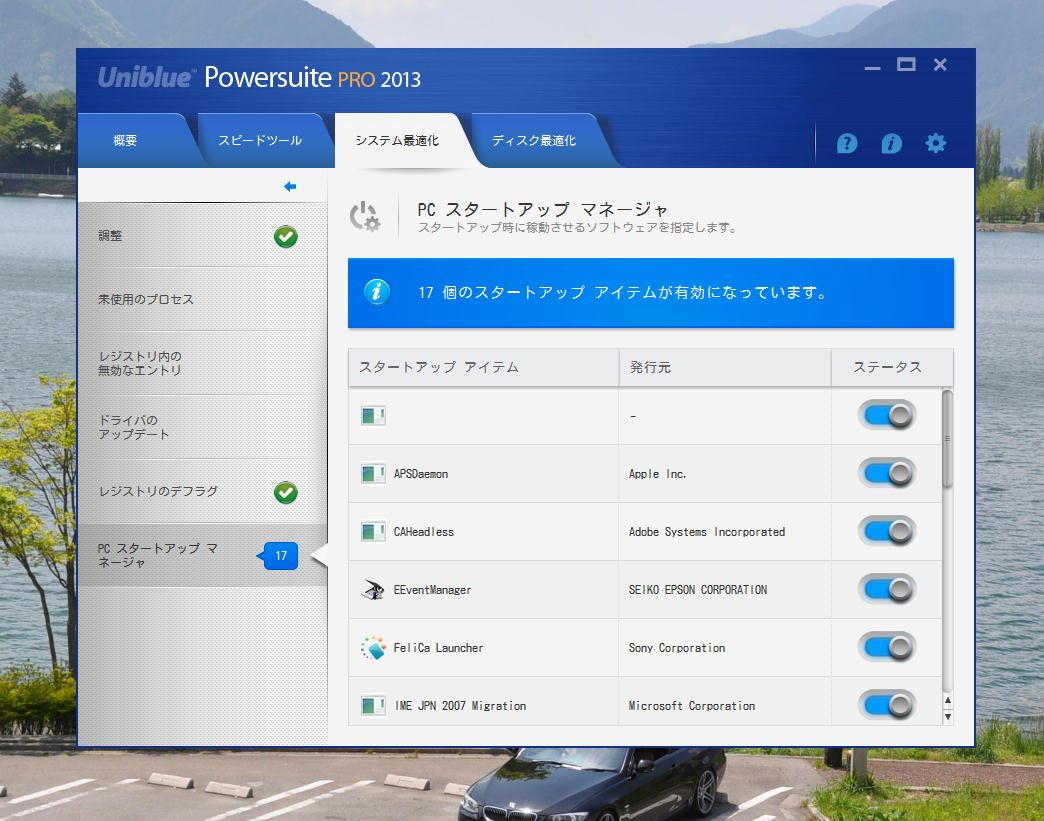Click the Uniblue Powersuite logo

(x=259, y=78)
